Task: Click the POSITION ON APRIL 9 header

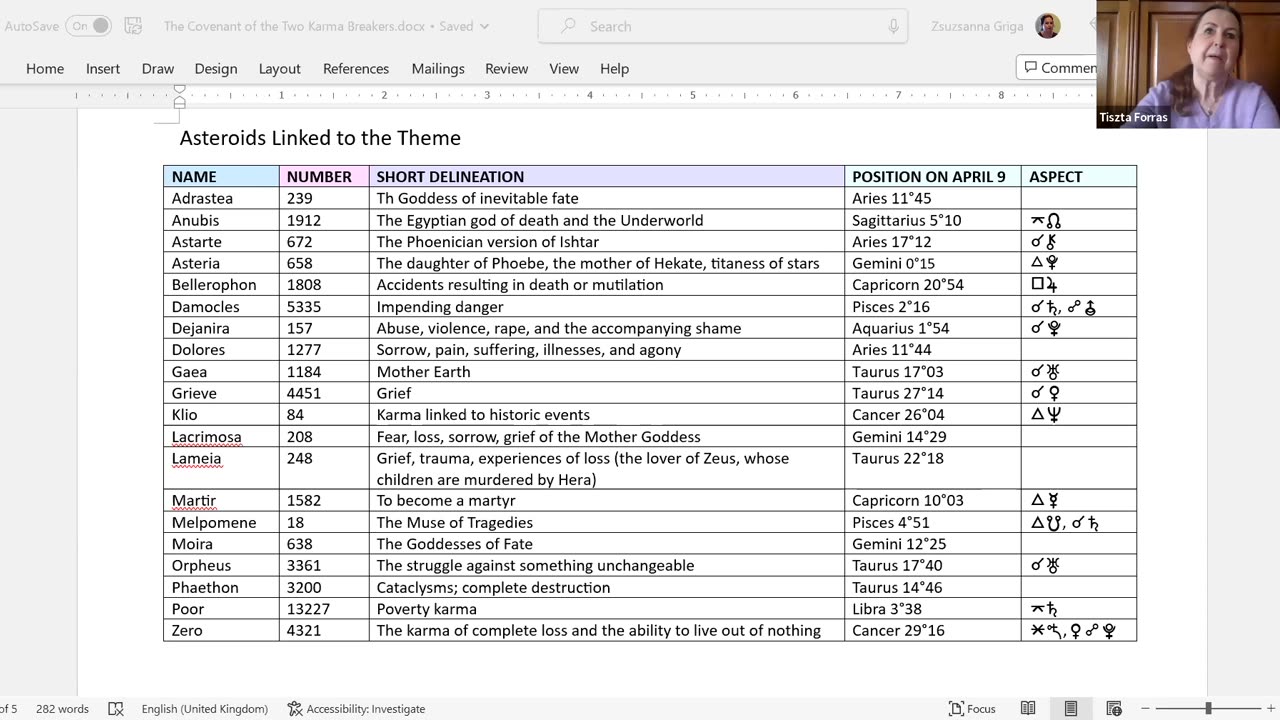Action: click(933, 177)
